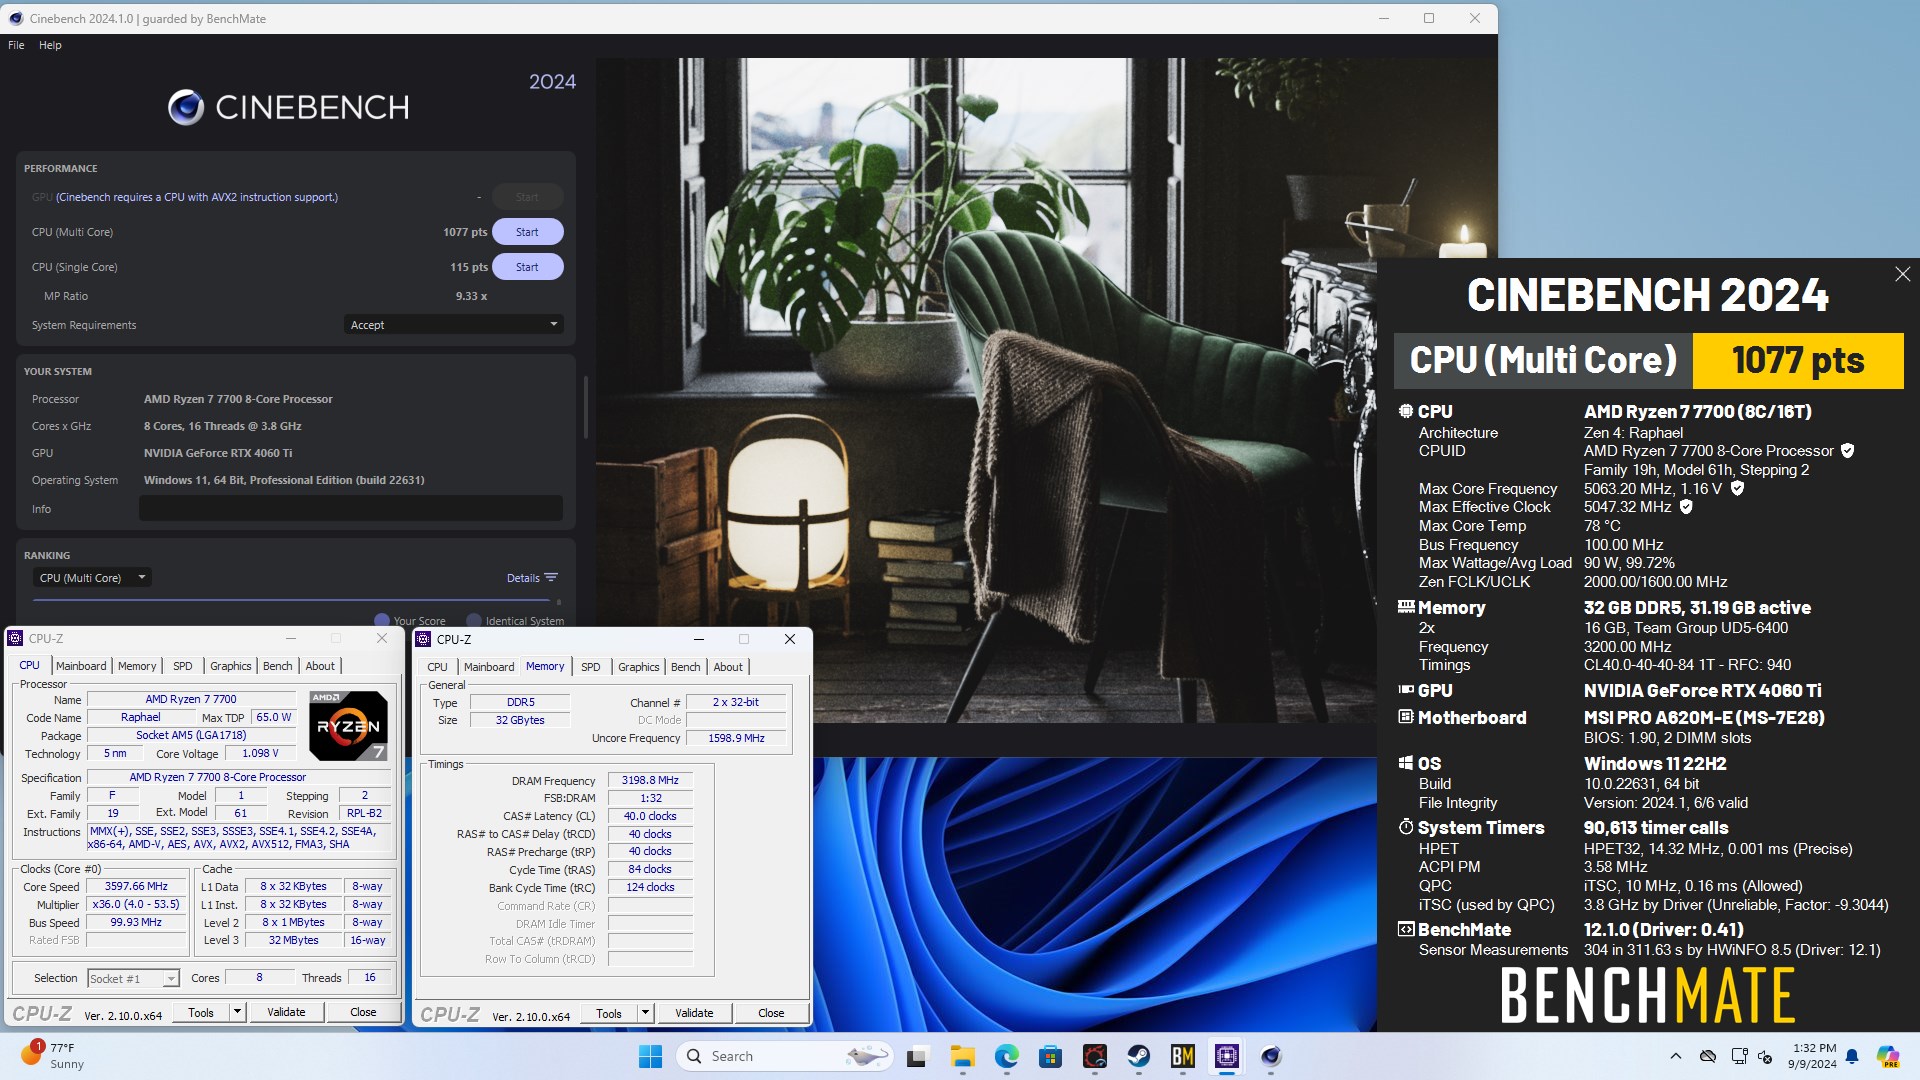Open Mainboard tab in right CPU-Z window

point(489,667)
